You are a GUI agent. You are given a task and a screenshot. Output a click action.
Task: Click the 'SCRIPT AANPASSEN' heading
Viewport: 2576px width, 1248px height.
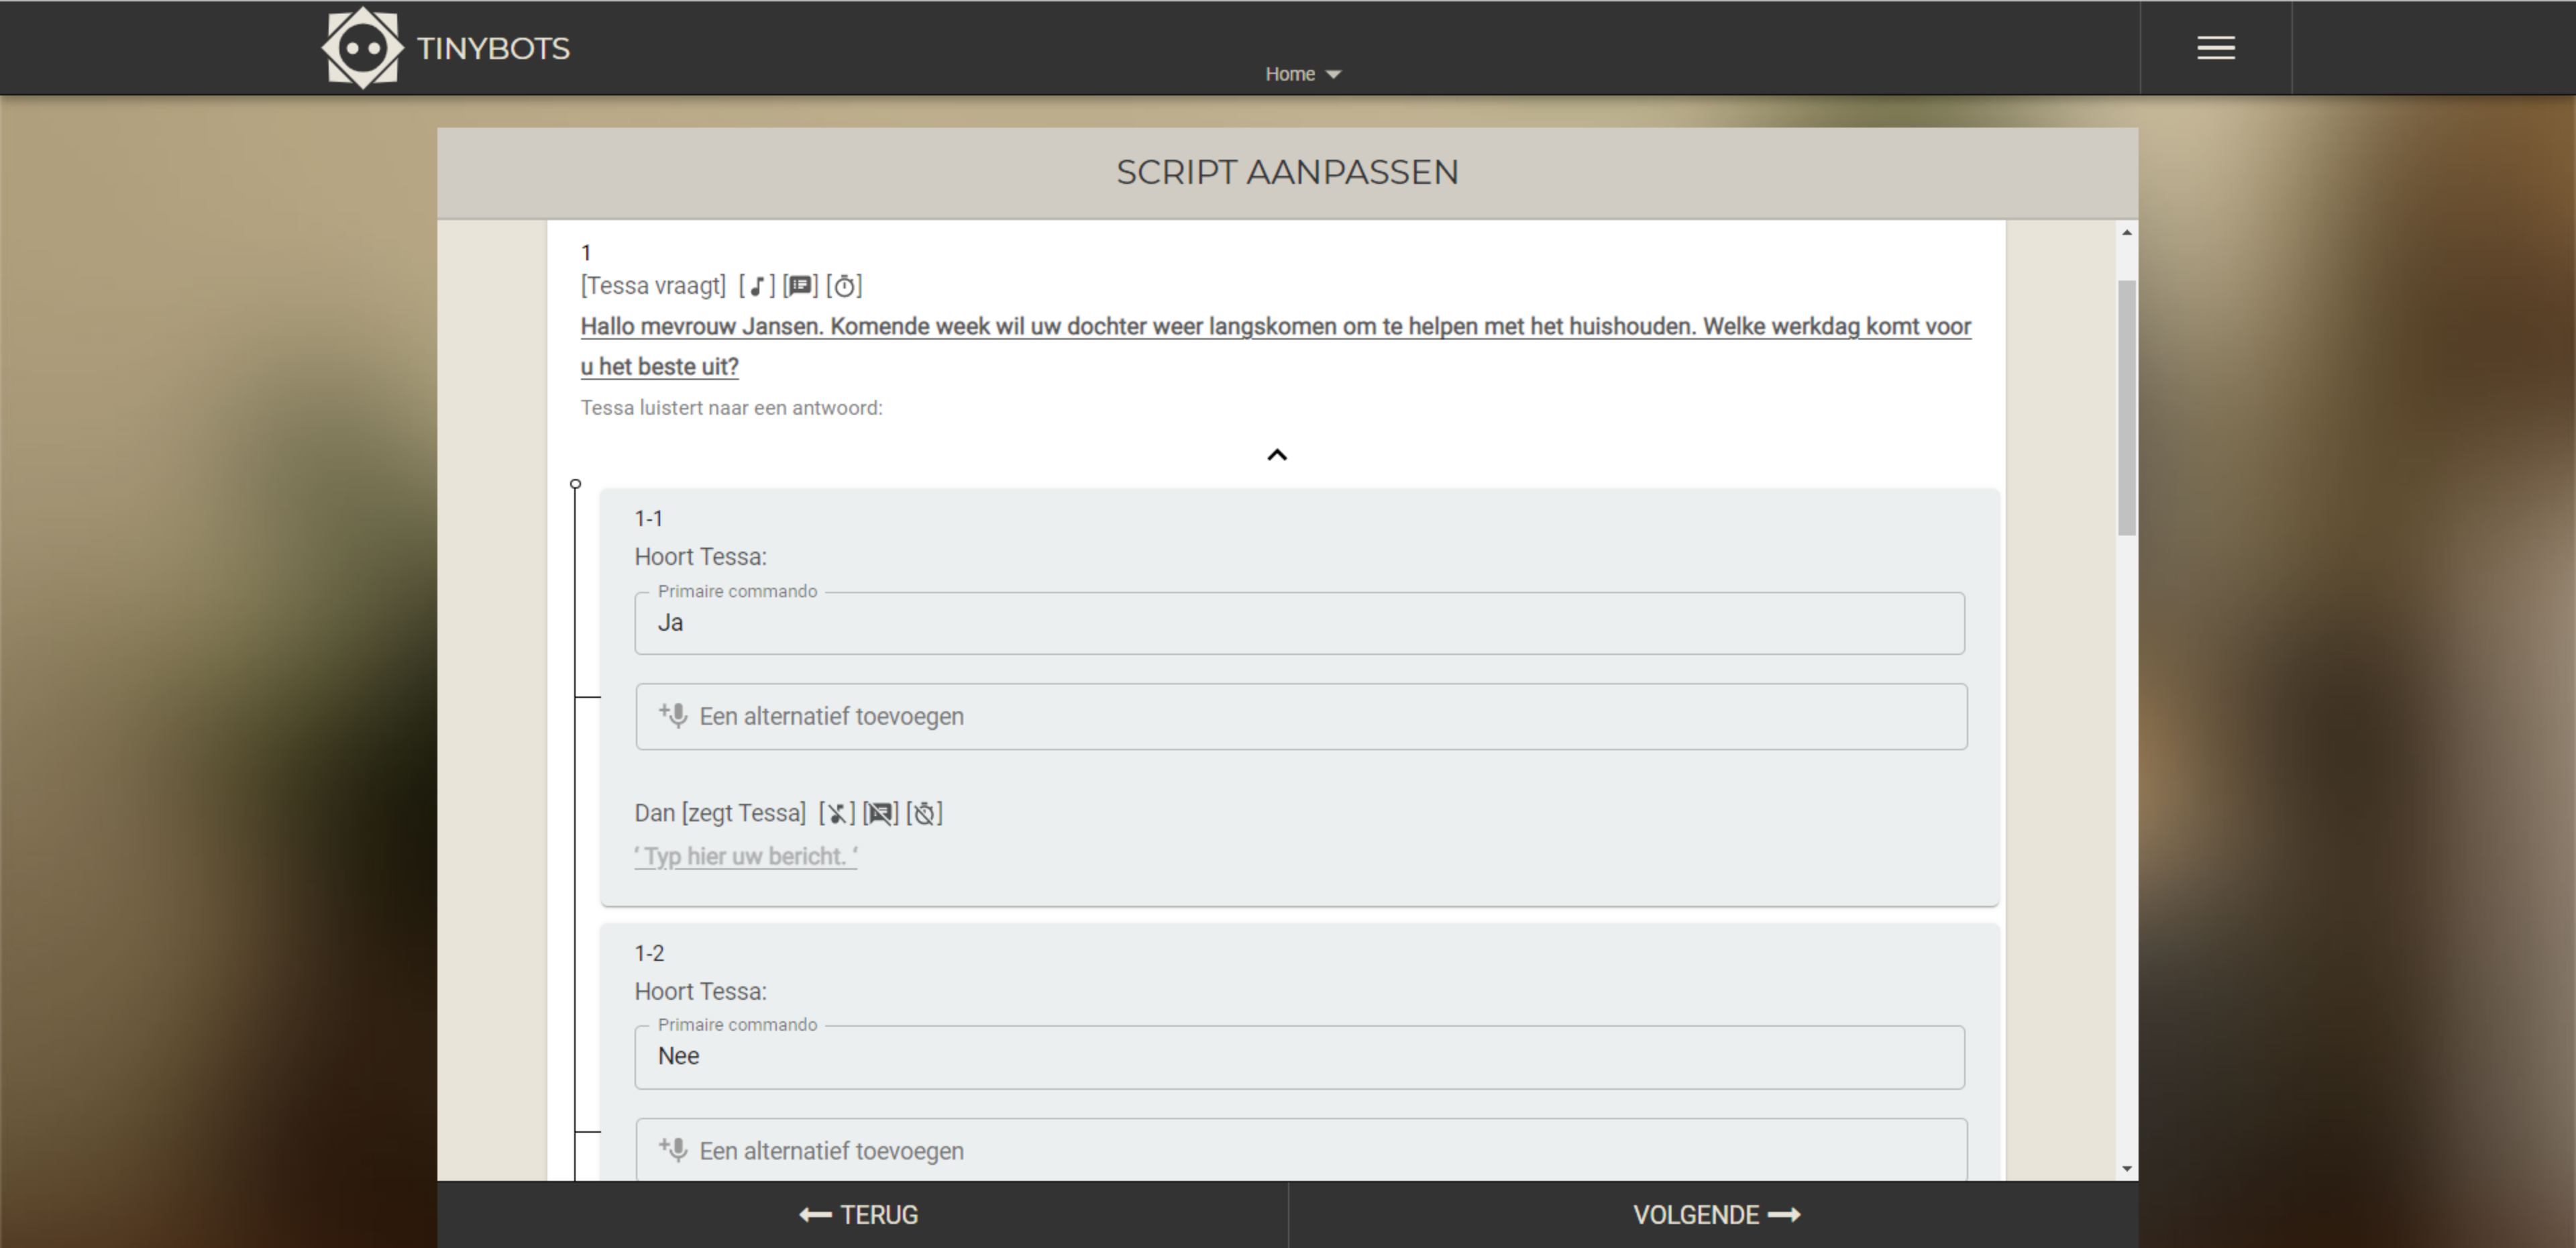pos(1288,172)
